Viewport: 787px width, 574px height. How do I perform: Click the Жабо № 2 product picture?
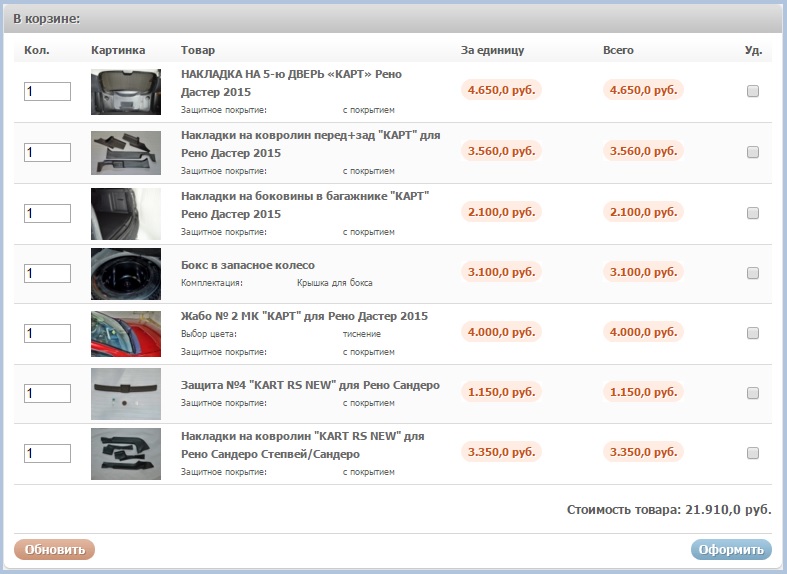tap(125, 333)
